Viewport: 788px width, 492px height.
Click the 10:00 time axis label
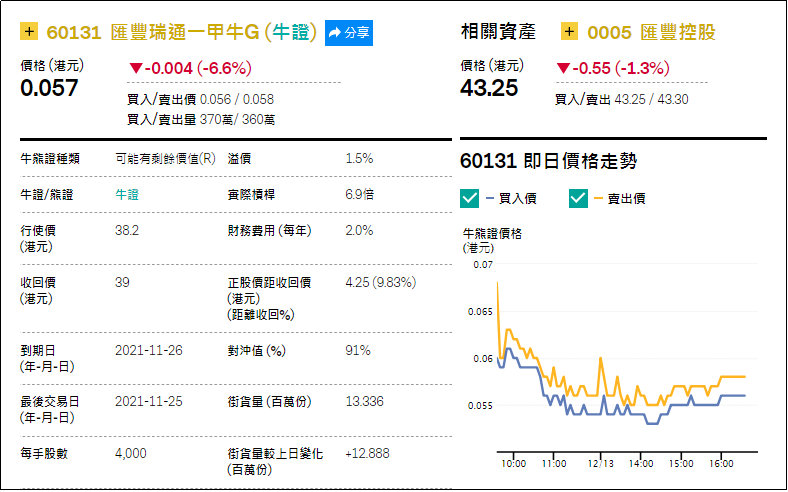[514, 464]
